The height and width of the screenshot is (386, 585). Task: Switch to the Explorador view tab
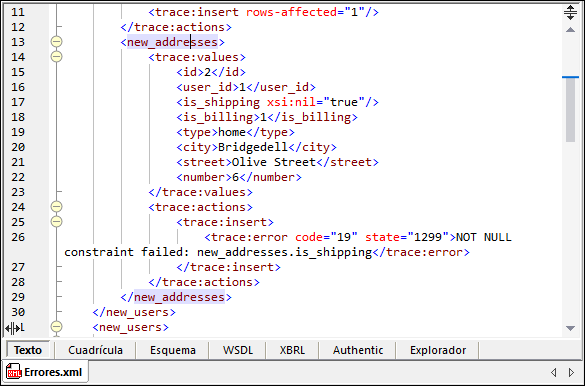pyautogui.click(x=438, y=350)
